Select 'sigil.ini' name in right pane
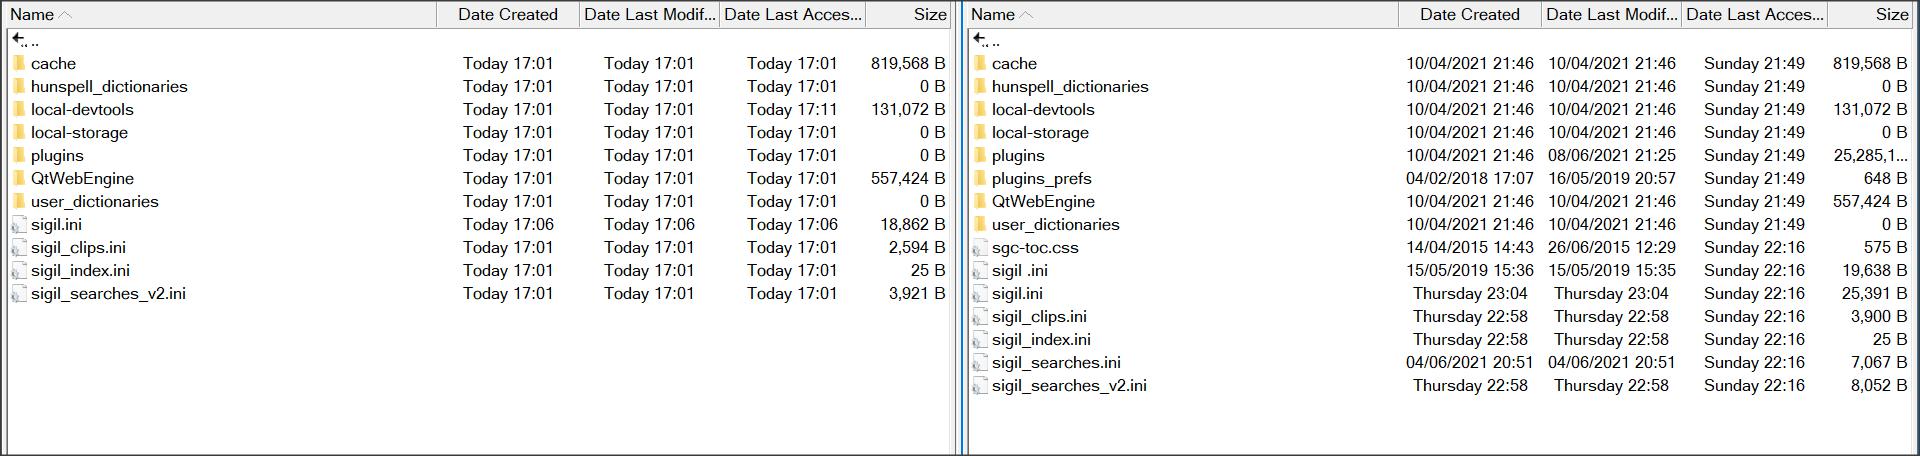This screenshot has height=456, width=1920. tap(1017, 293)
